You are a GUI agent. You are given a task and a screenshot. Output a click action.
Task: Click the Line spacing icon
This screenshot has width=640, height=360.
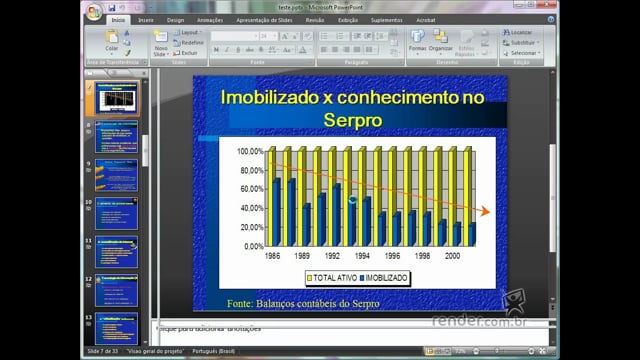tap(380, 36)
